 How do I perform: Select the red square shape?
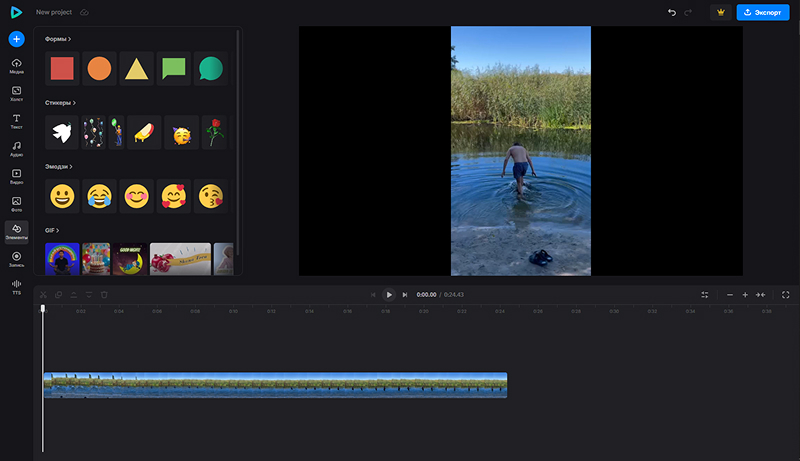[62, 68]
